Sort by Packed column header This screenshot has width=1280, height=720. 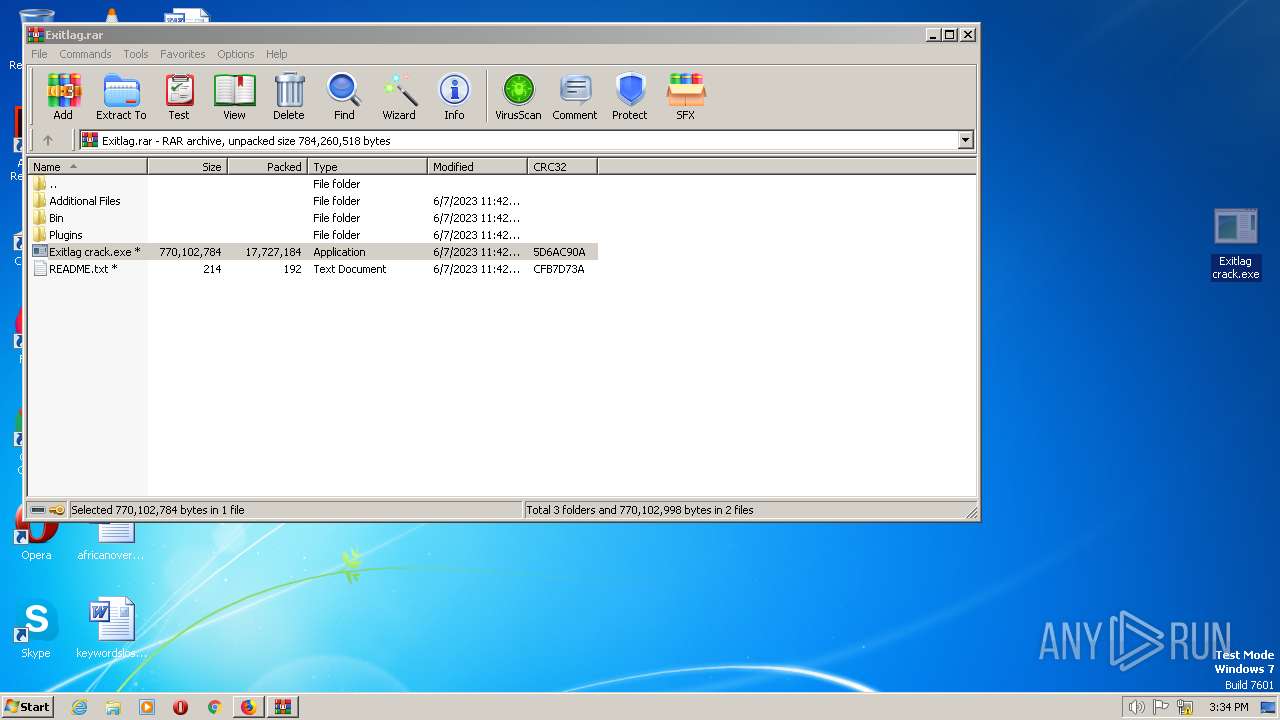pyautogui.click(x=268, y=167)
